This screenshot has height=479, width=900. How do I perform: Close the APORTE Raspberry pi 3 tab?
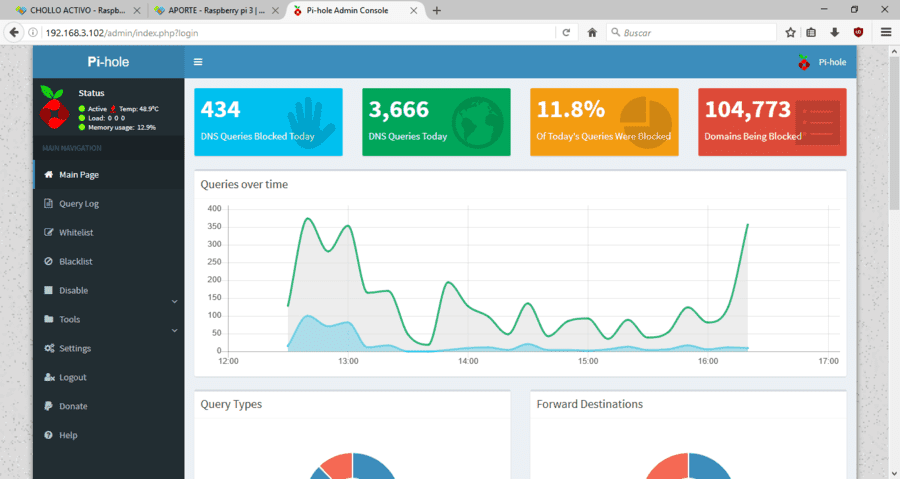[276, 10]
